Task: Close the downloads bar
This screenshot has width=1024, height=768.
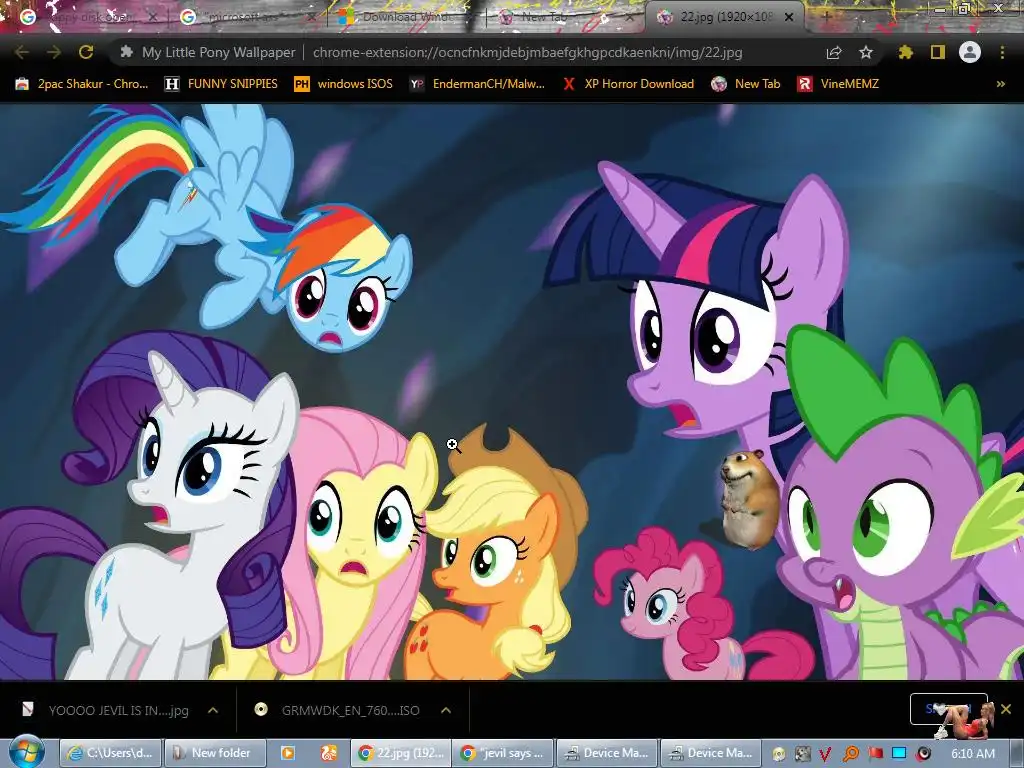Action: pos(1006,709)
